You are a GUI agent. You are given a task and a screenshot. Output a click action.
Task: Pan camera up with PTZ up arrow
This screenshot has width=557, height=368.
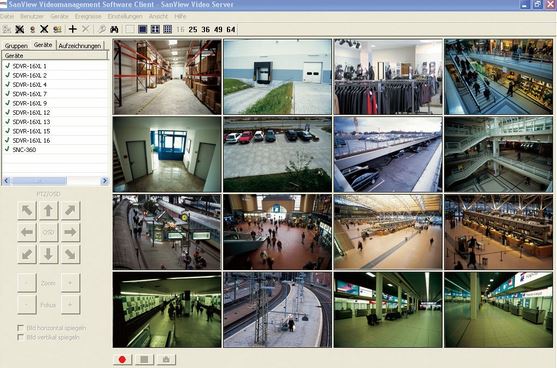coord(48,210)
